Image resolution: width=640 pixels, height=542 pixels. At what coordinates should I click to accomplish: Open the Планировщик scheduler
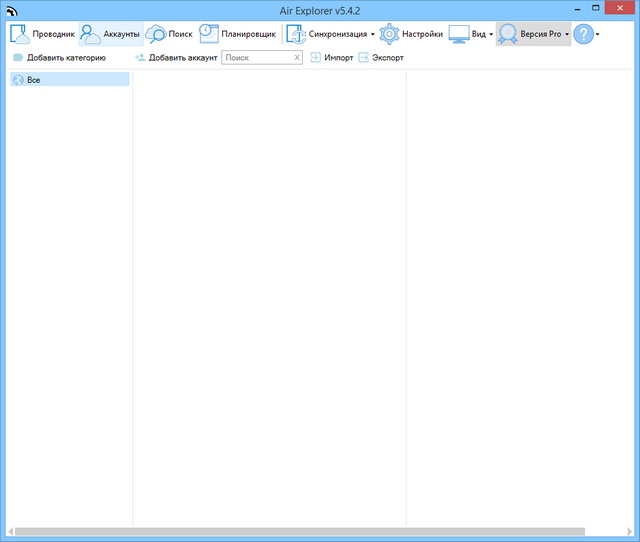(x=237, y=34)
